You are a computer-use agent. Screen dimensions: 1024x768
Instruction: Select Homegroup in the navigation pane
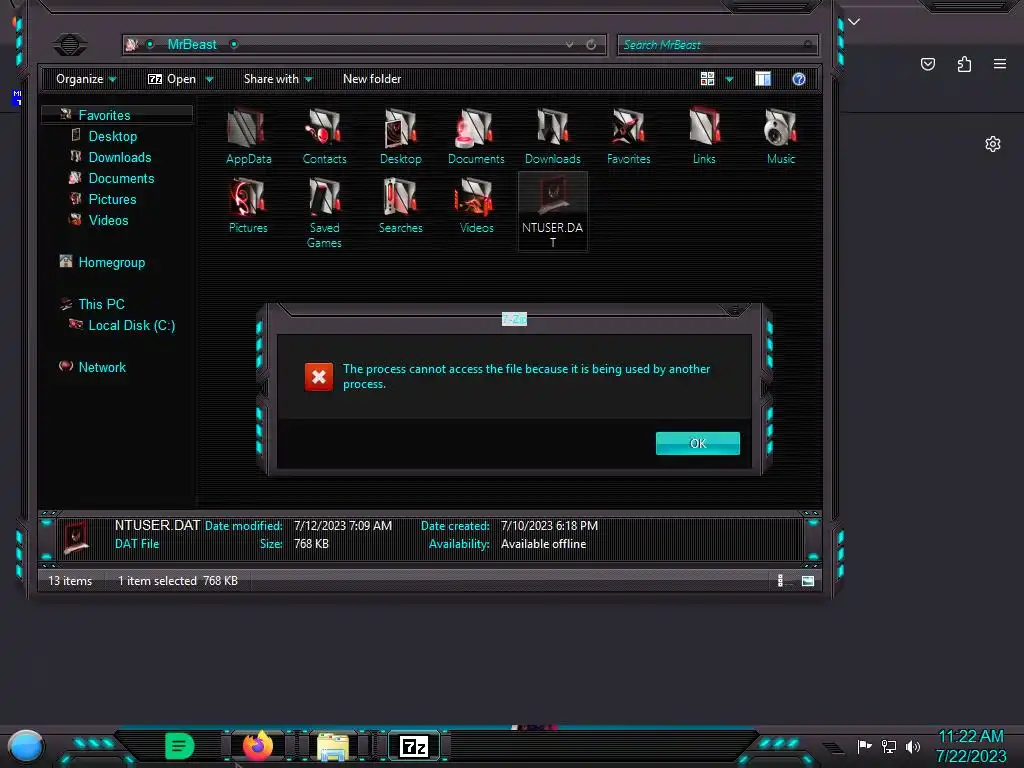point(112,263)
